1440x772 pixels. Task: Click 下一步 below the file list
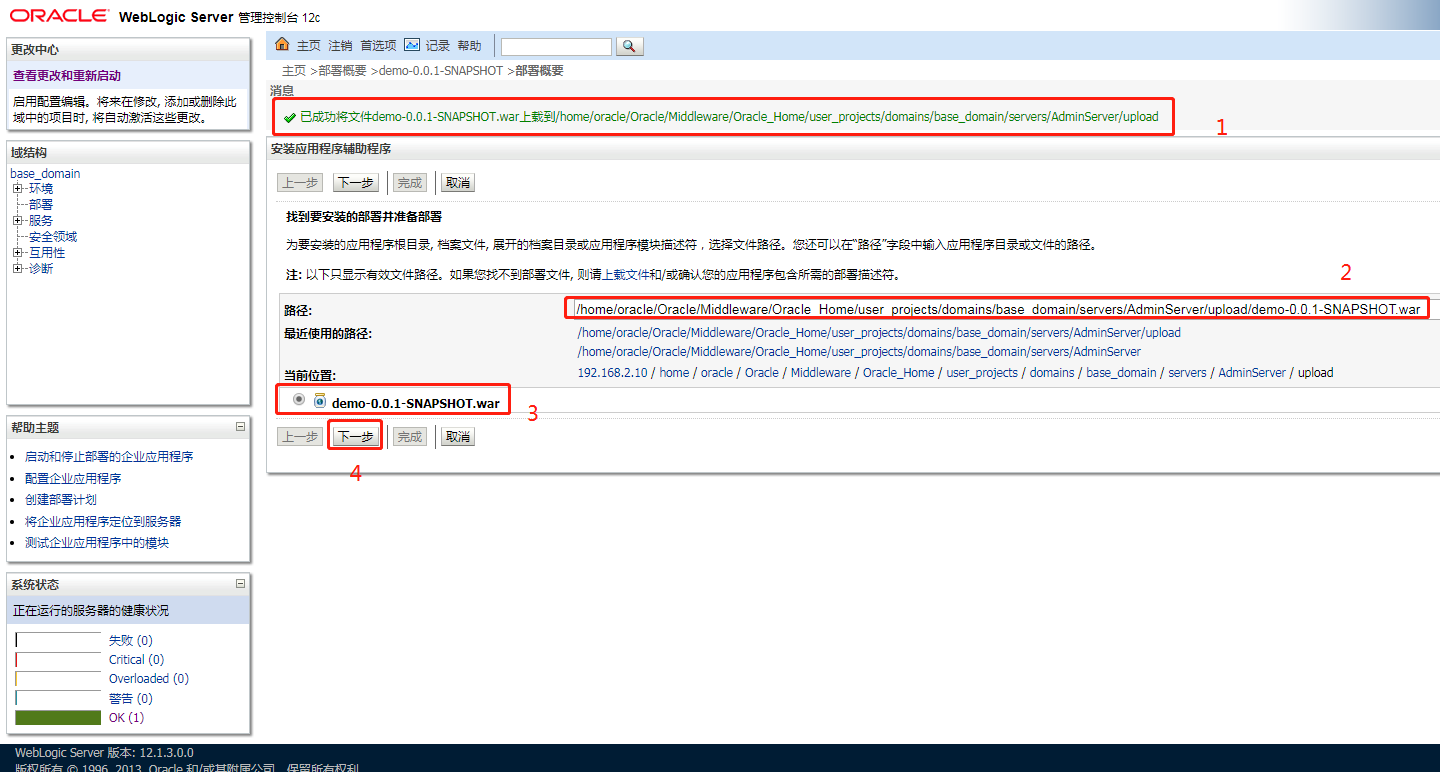point(355,437)
